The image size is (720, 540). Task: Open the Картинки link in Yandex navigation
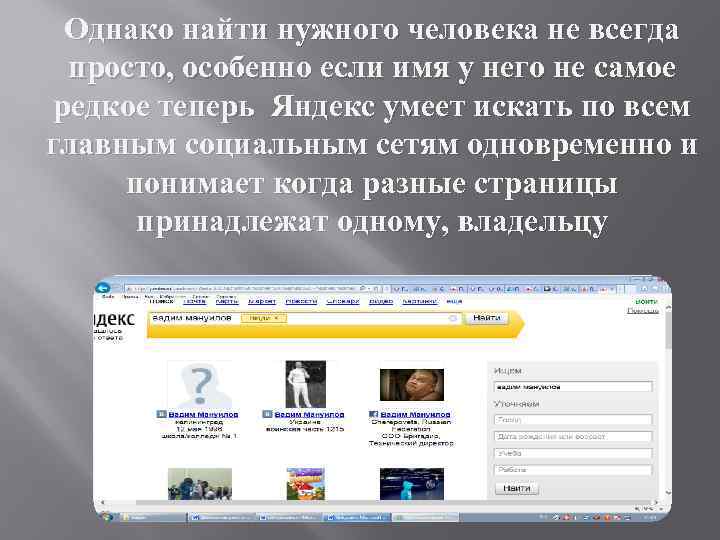coord(420,301)
